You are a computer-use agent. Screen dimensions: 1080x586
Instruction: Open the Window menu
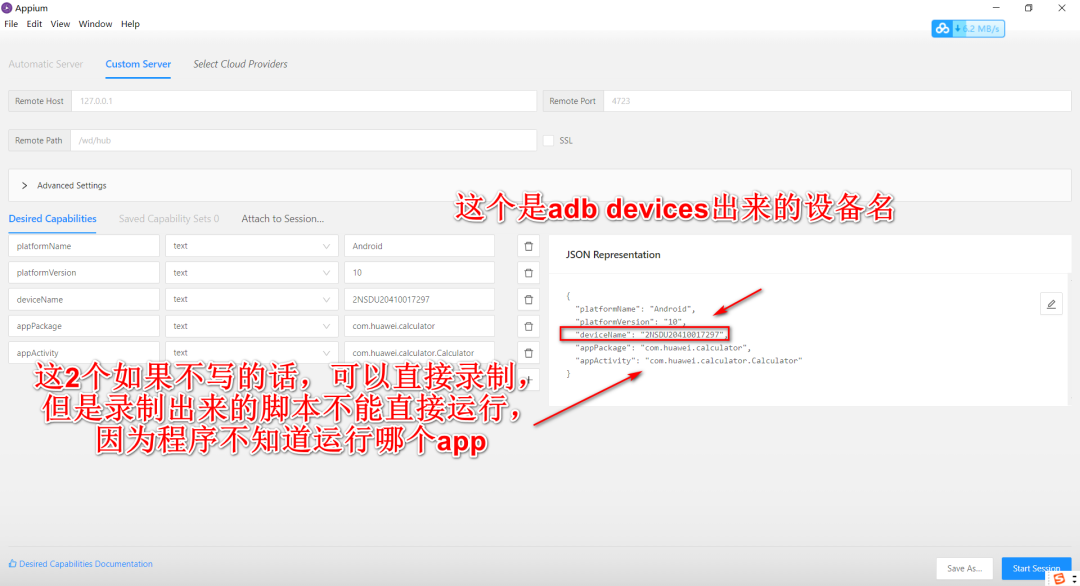(95, 24)
